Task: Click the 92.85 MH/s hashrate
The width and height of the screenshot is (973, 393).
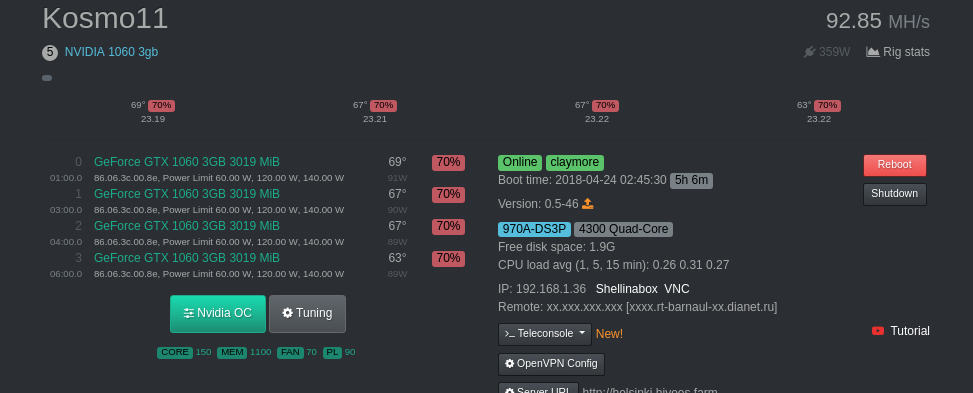Action: click(877, 21)
